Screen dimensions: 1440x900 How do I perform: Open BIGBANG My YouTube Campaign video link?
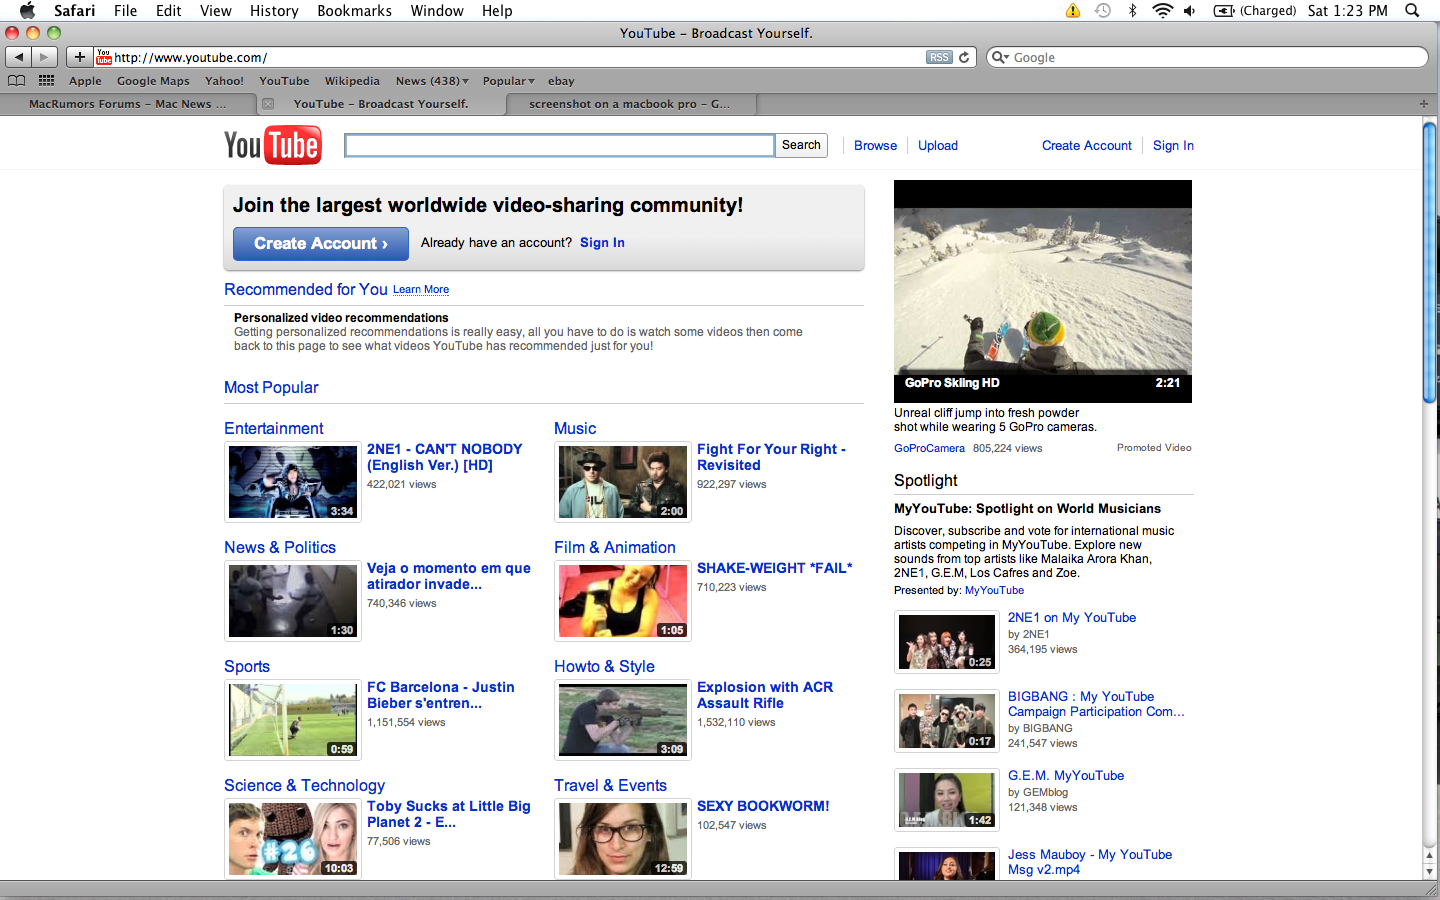tap(1096, 704)
